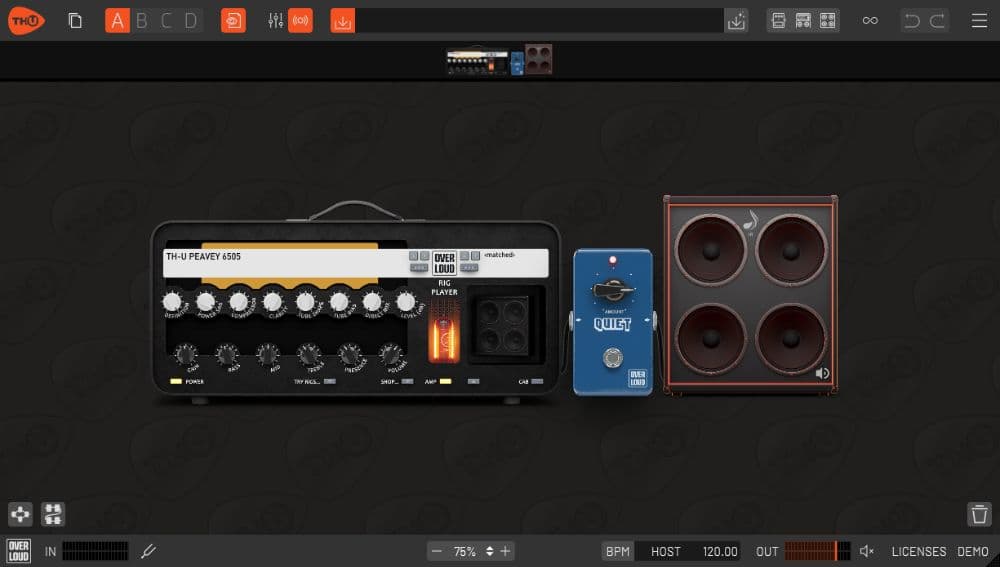Click the Clarity knob on the amp
The image size is (1000, 567).
(272, 302)
